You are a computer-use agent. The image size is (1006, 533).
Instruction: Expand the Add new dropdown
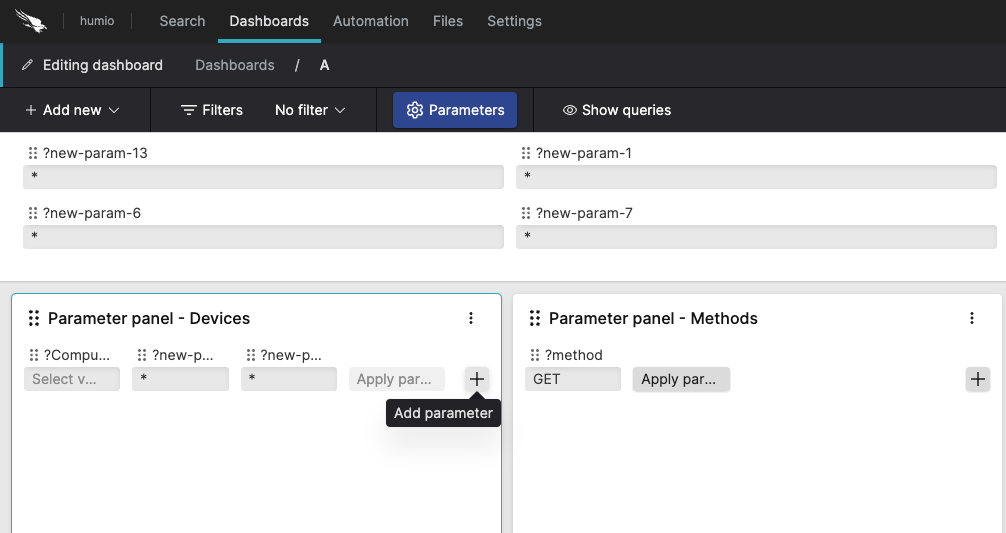72,110
